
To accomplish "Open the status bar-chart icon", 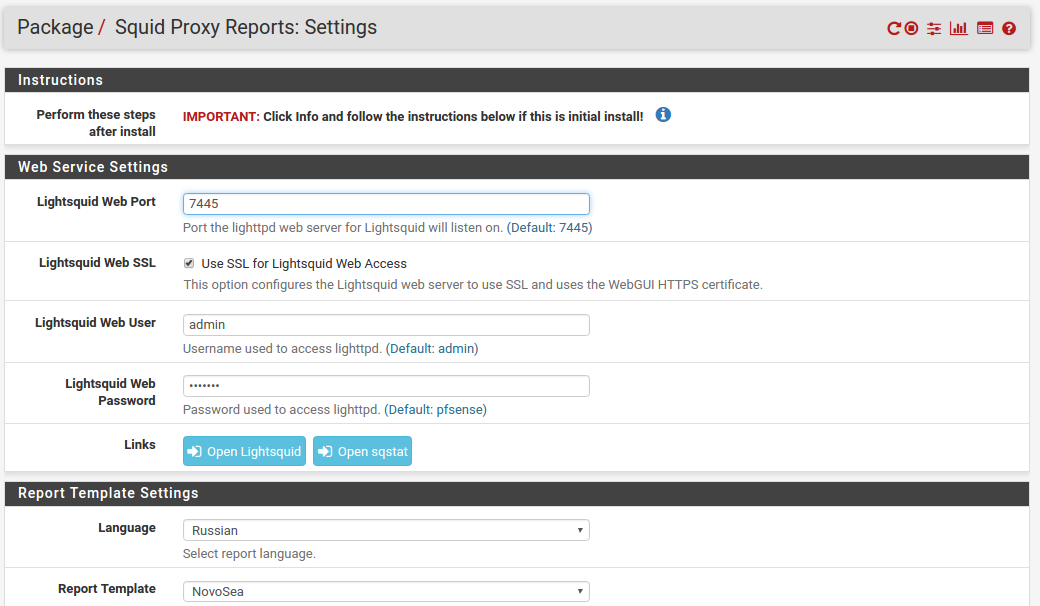I will (x=958, y=29).
